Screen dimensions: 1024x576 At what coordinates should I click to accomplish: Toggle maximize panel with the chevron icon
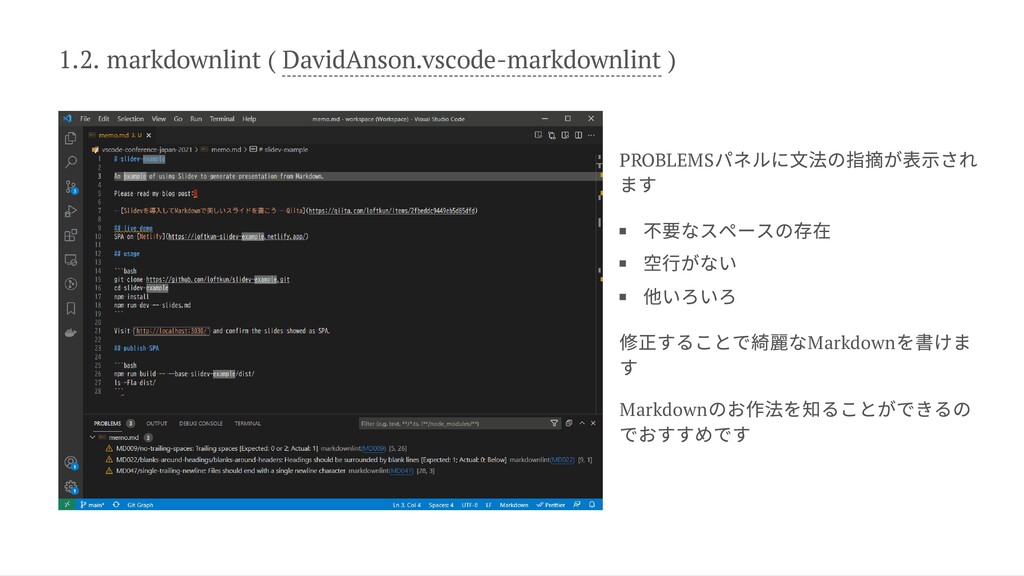(581, 424)
